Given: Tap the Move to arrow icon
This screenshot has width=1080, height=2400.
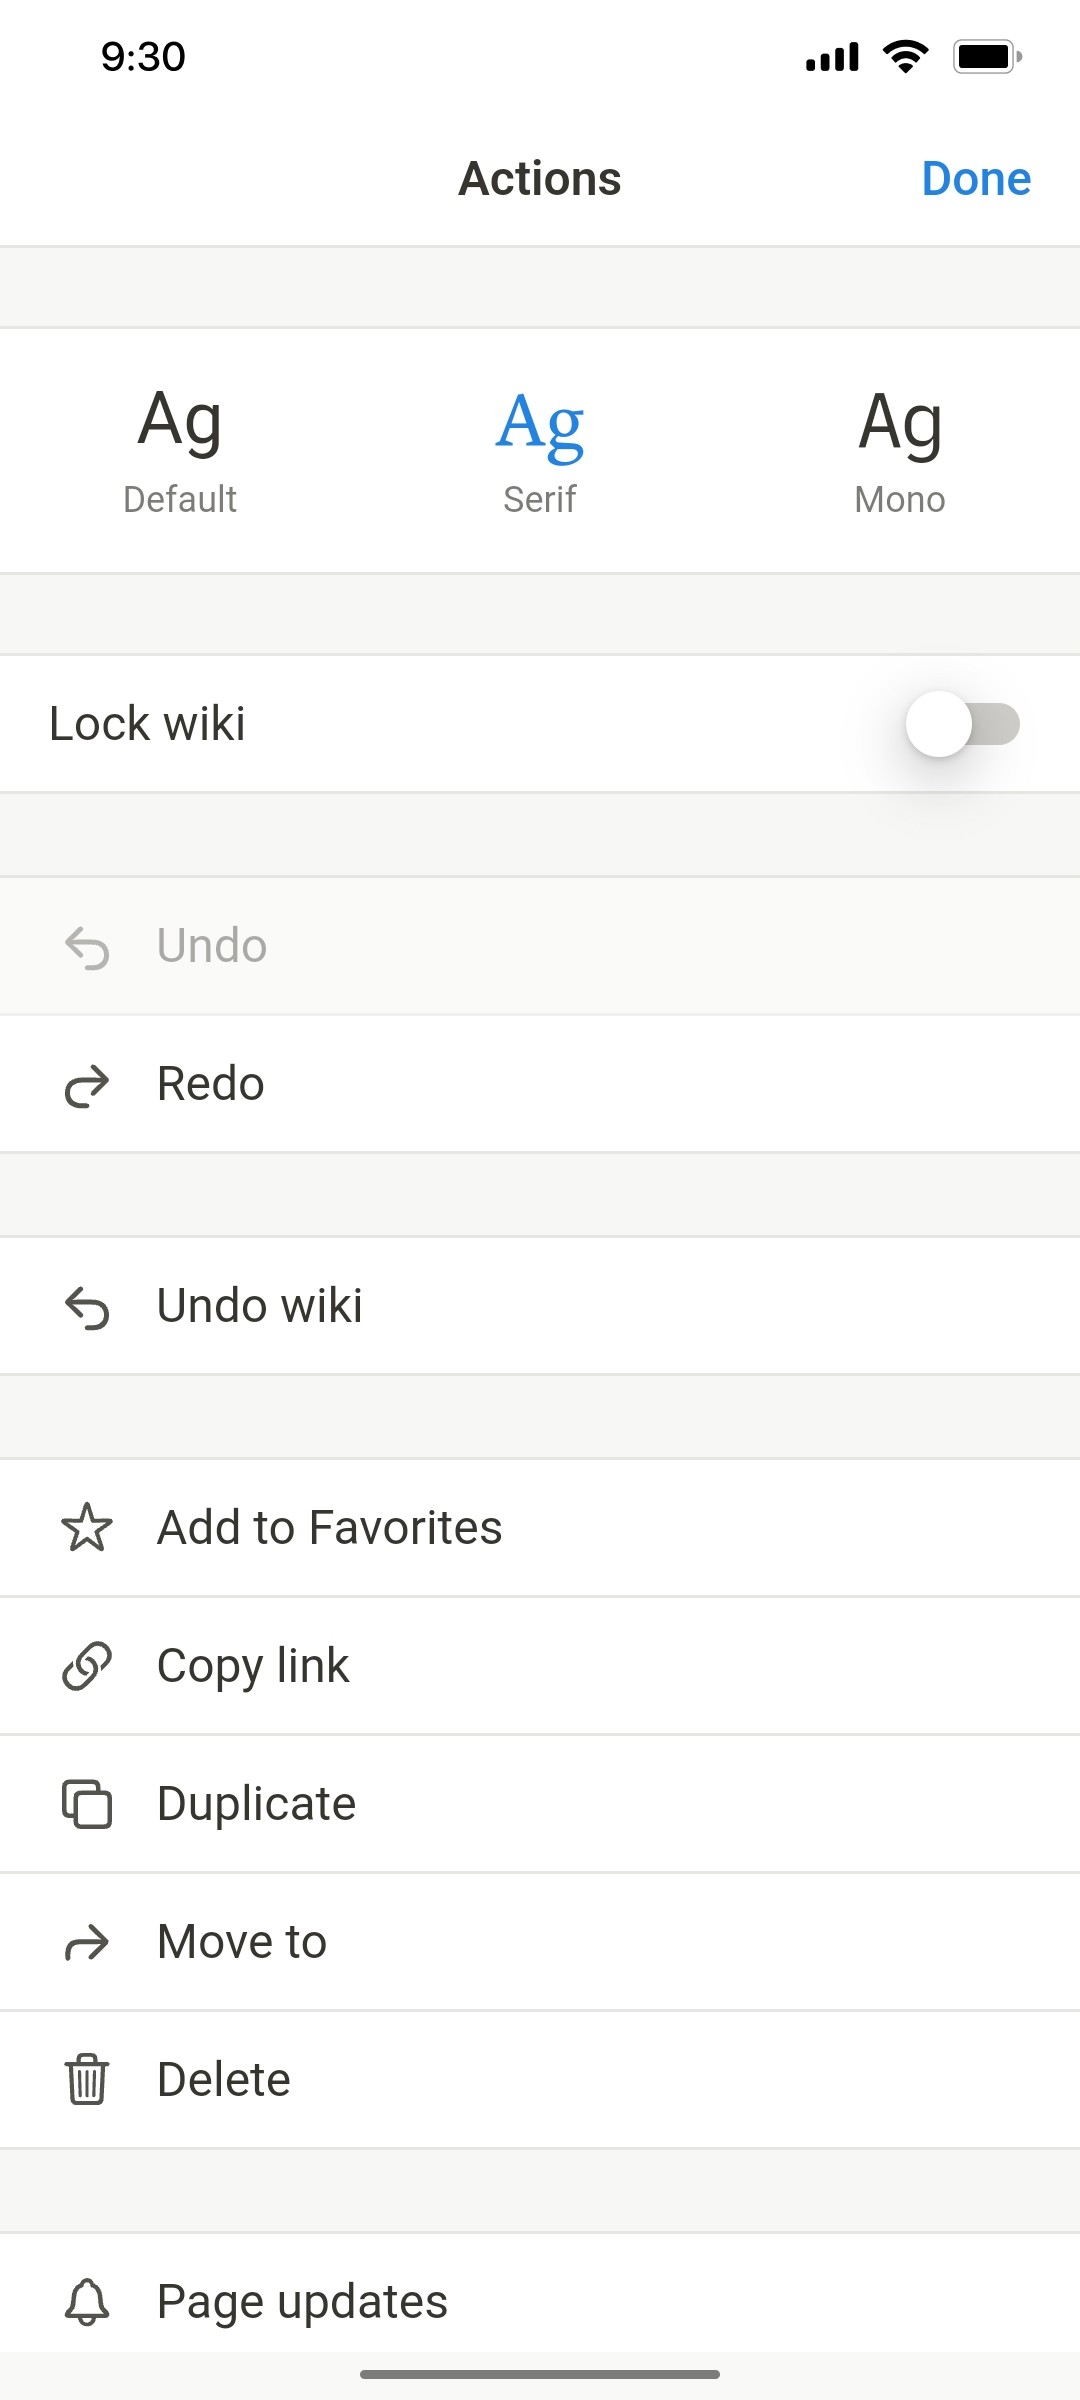Looking at the screenshot, I should 88,1941.
